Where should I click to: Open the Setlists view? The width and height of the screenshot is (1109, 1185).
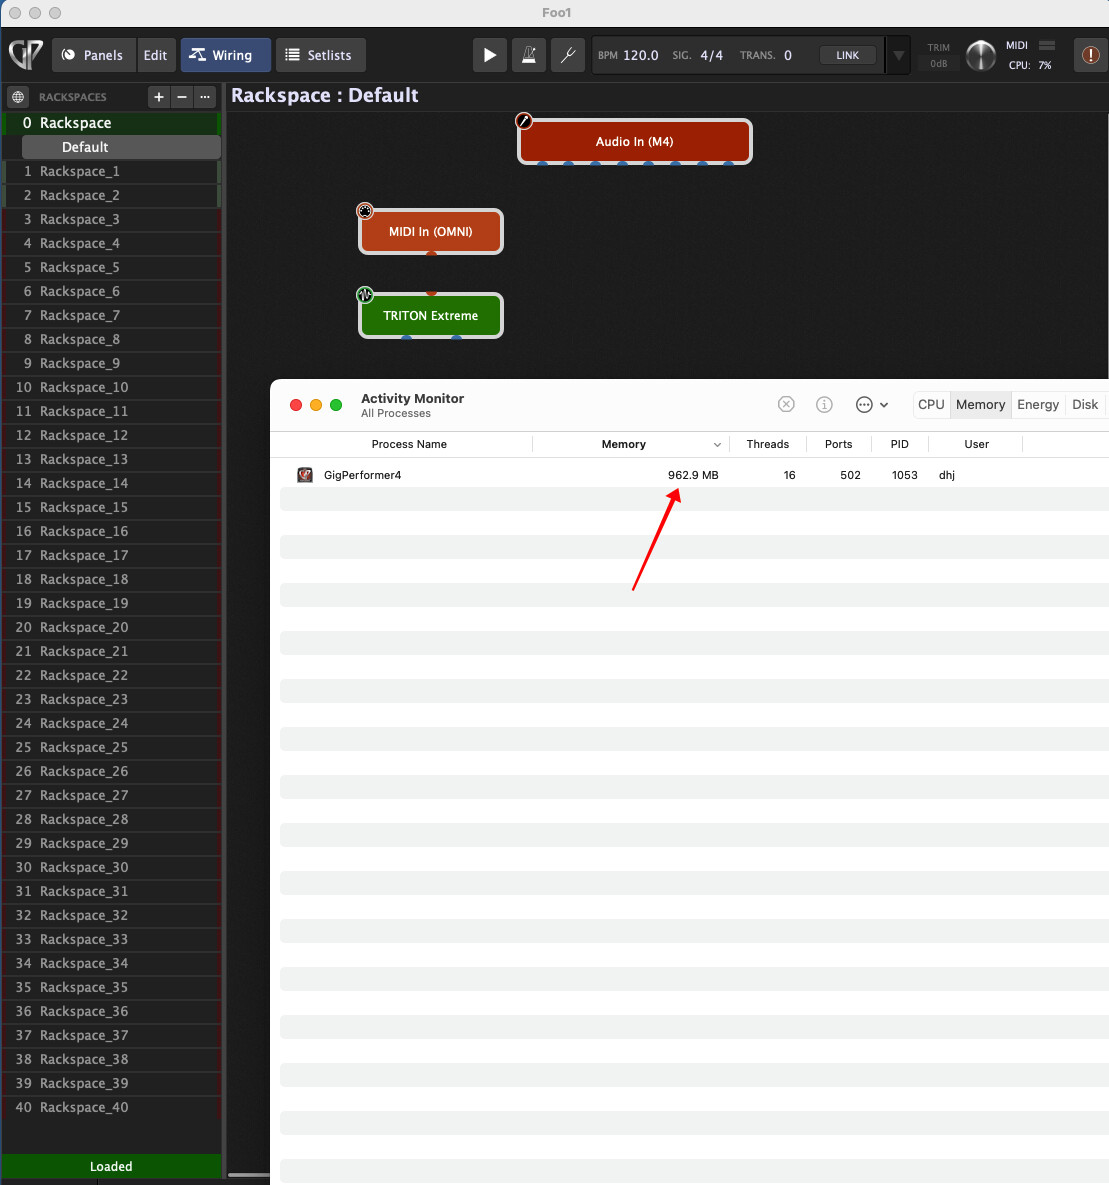click(x=321, y=55)
